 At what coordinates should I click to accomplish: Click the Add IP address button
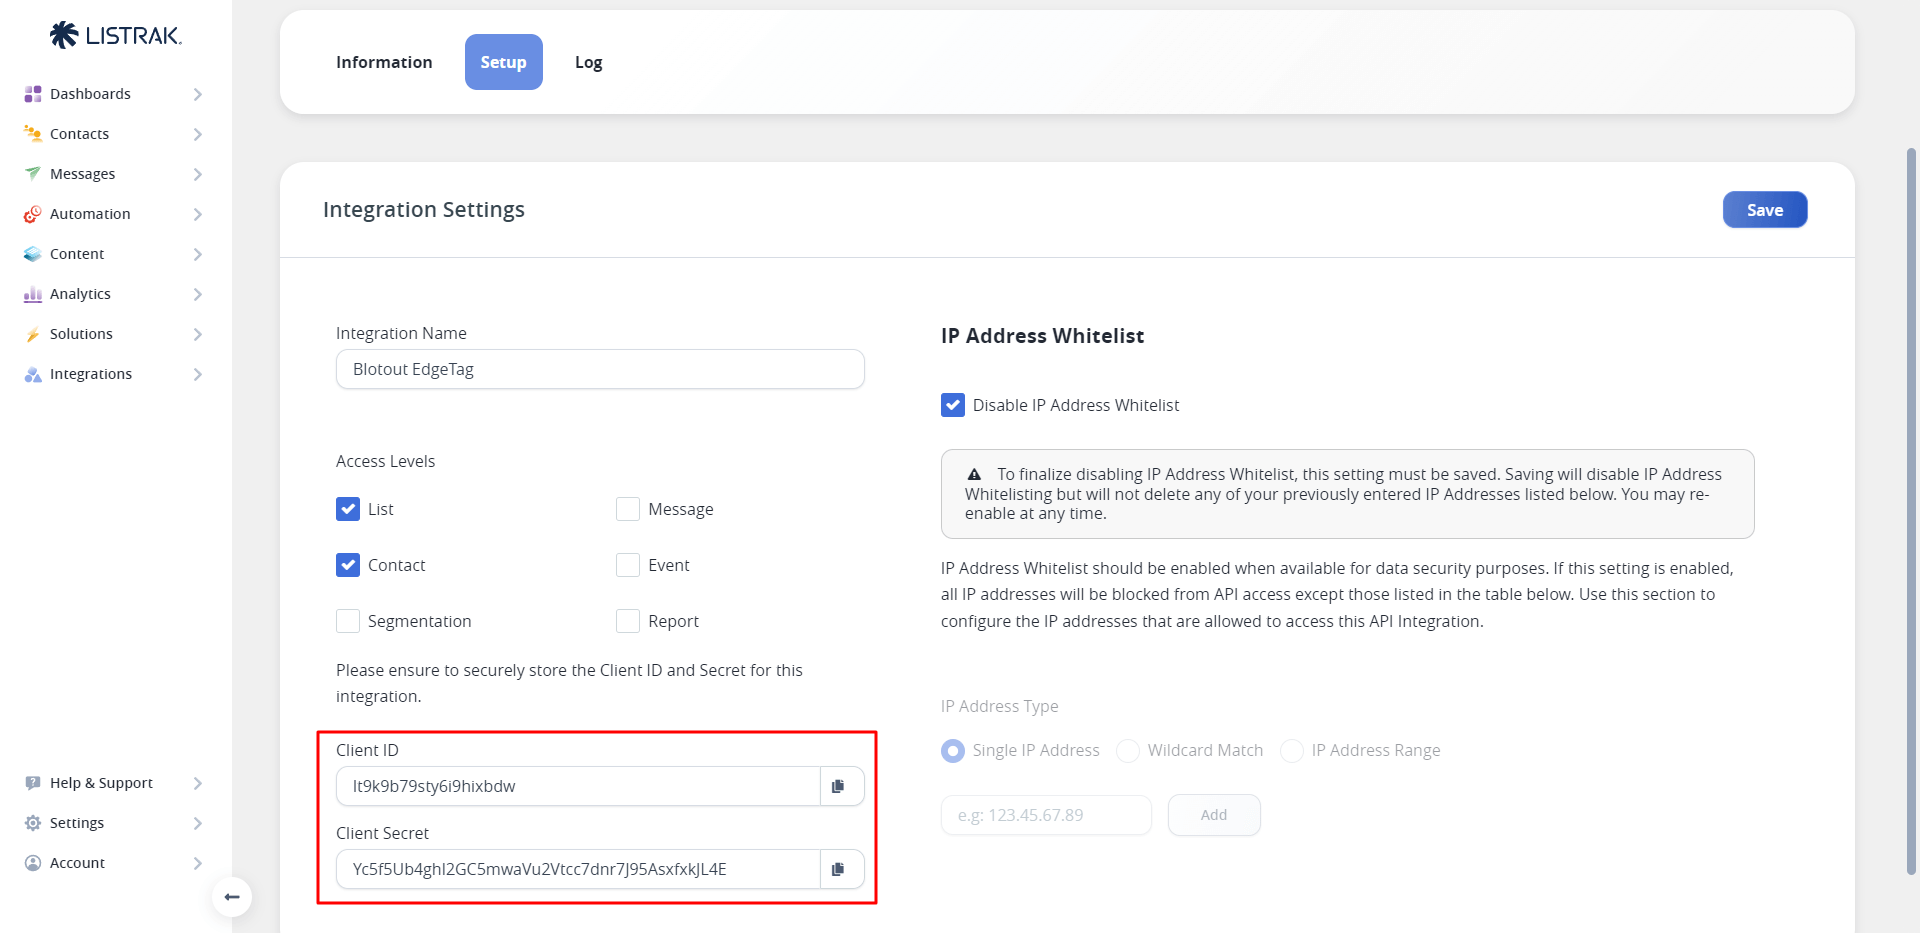point(1213,815)
